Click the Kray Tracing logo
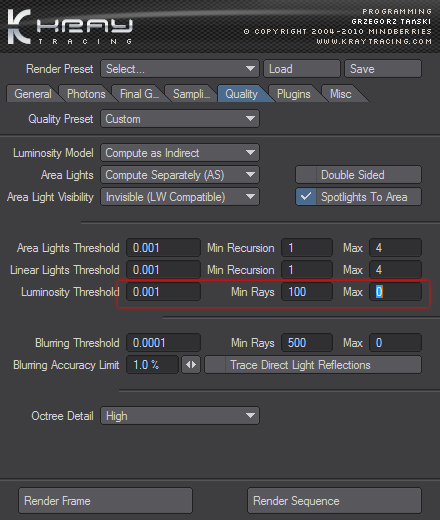The height and width of the screenshot is (520, 440). (x=70, y=27)
